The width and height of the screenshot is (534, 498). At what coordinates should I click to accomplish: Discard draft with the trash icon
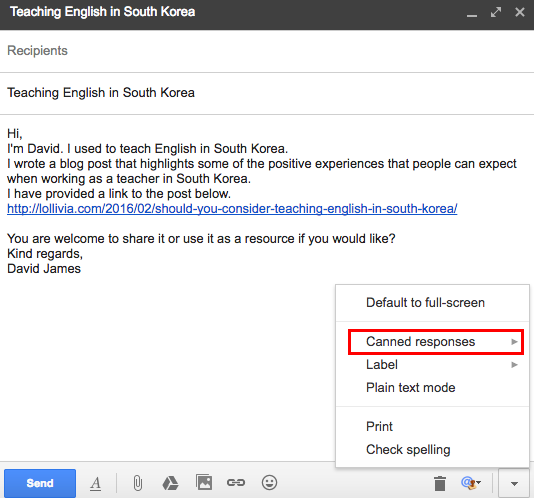click(x=440, y=483)
